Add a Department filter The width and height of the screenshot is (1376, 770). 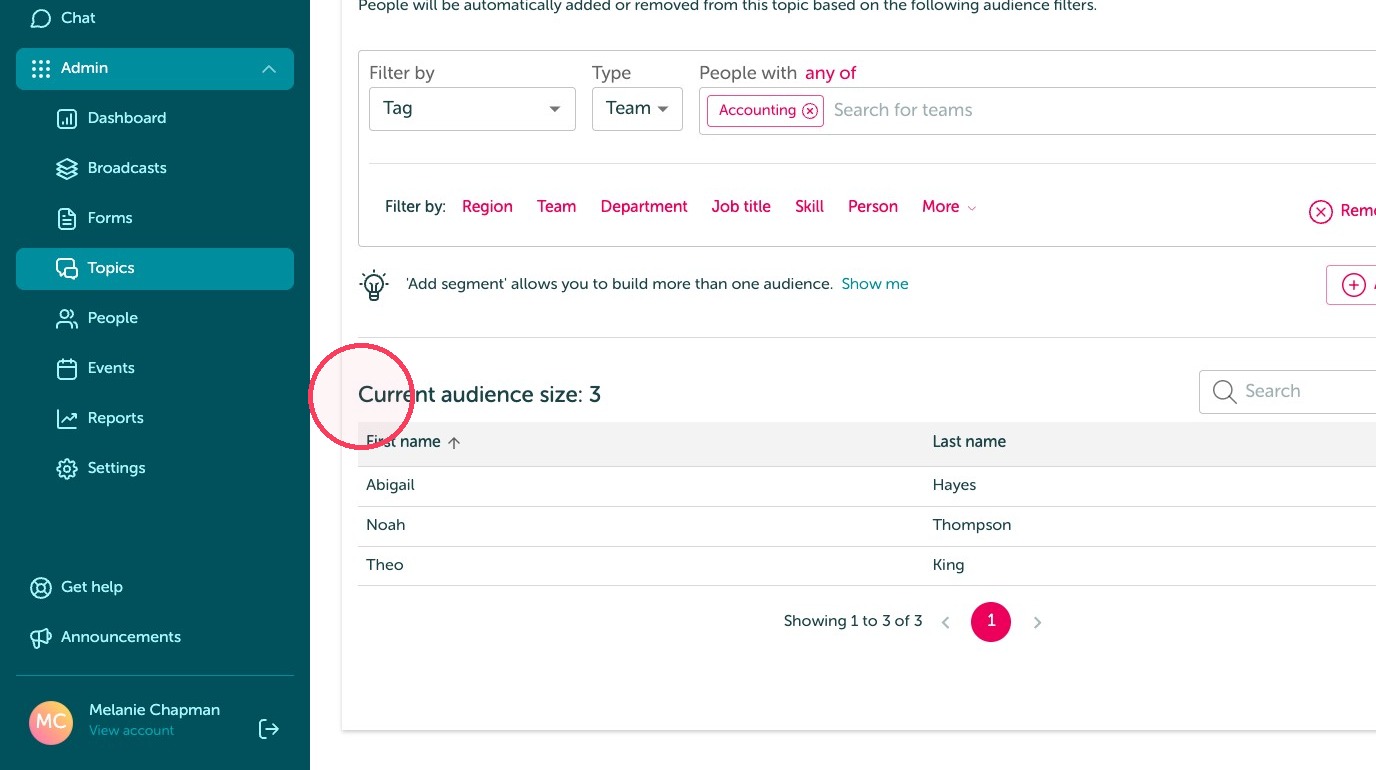(x=644, y=207)
